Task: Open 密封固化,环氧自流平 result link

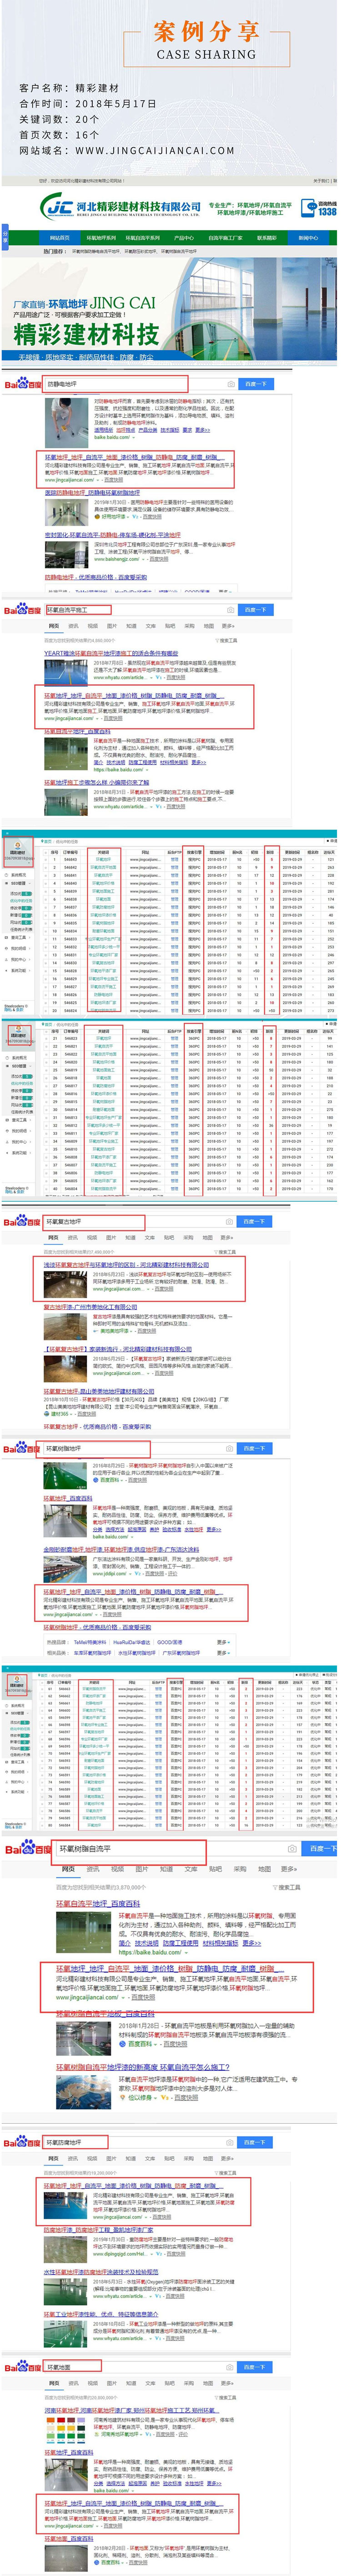Action: pyautogui.click(x=112, y=535)
